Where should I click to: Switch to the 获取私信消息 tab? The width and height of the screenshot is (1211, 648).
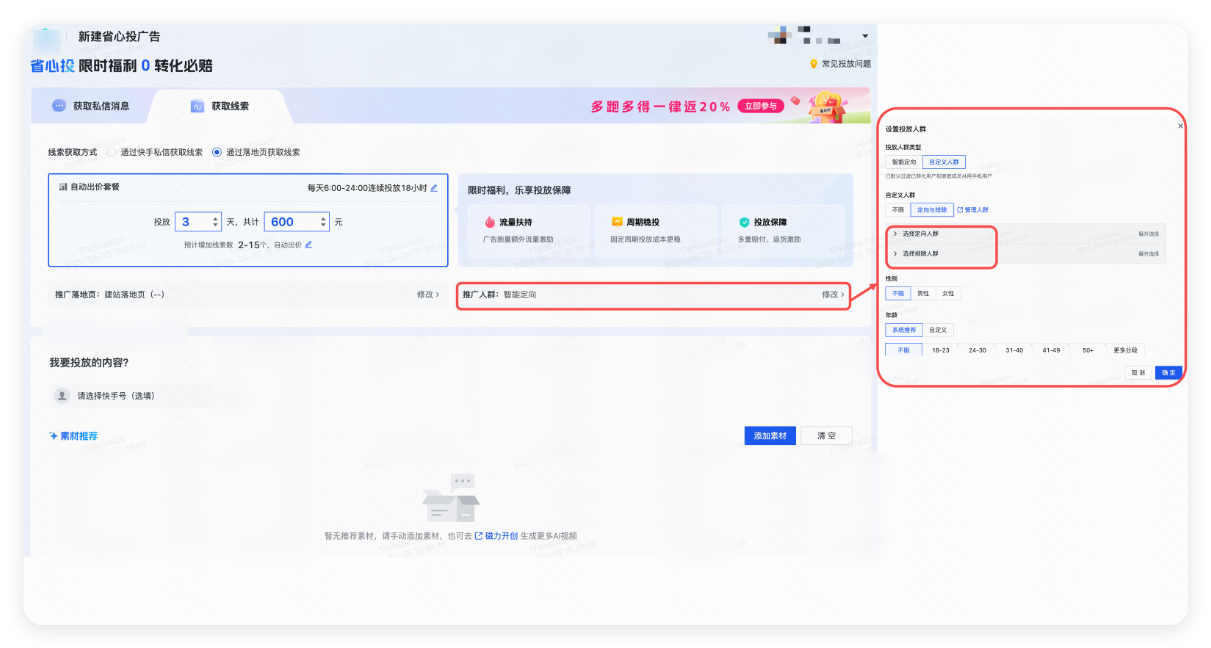(x=100, y=106)
